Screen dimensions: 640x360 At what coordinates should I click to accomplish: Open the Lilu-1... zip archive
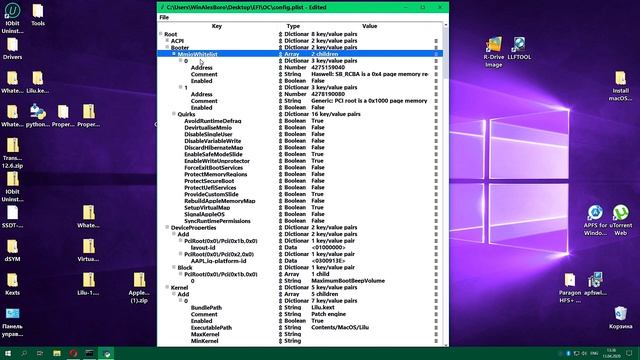(89, 284)
